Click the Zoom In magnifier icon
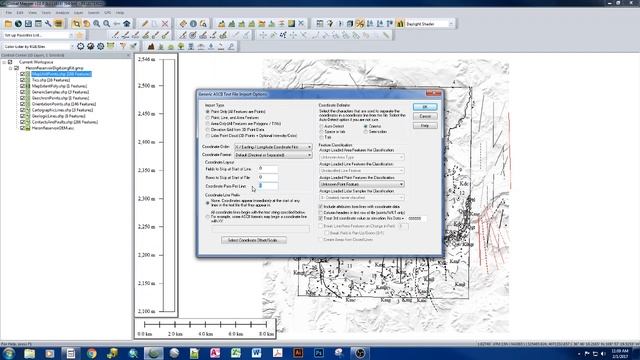Screen dimensions: 640x360 pos(97,24)
